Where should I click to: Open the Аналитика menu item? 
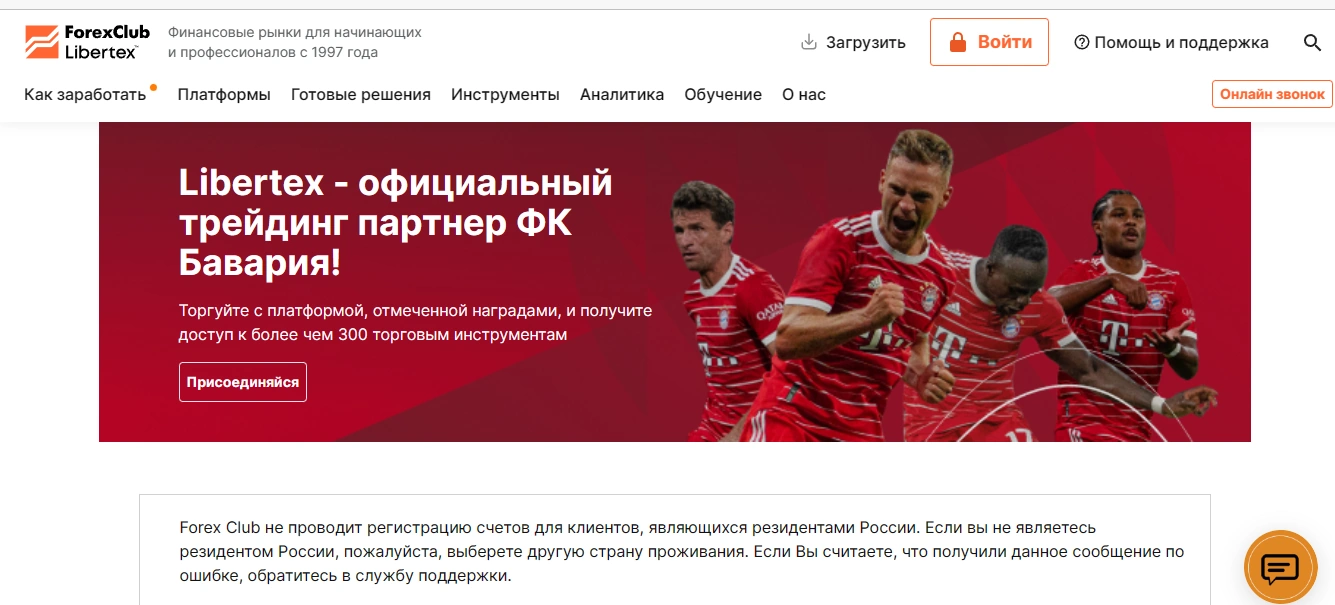coord(622,95)
